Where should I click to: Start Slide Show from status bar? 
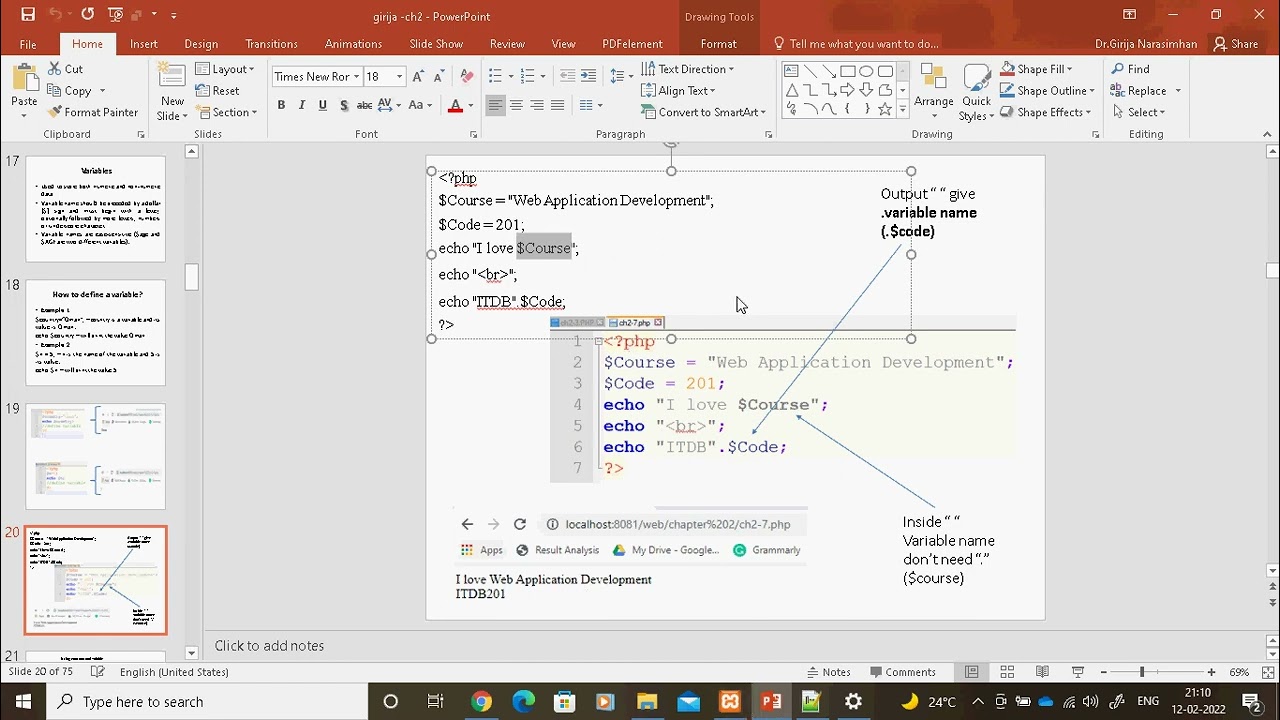click(1077, 672)
